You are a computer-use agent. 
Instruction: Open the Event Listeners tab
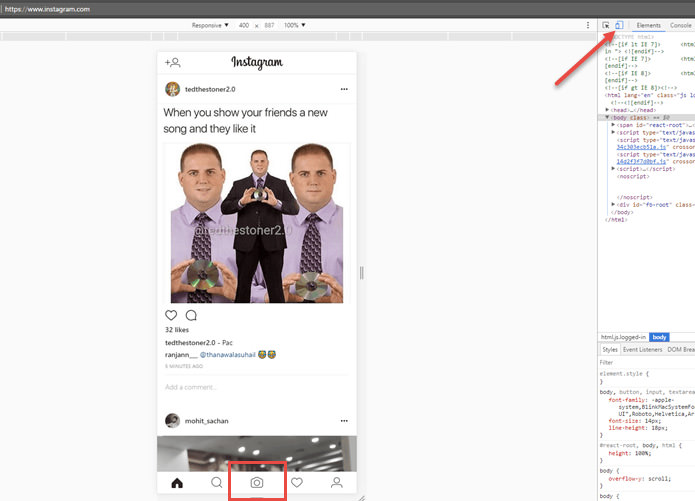pos(642,350)
